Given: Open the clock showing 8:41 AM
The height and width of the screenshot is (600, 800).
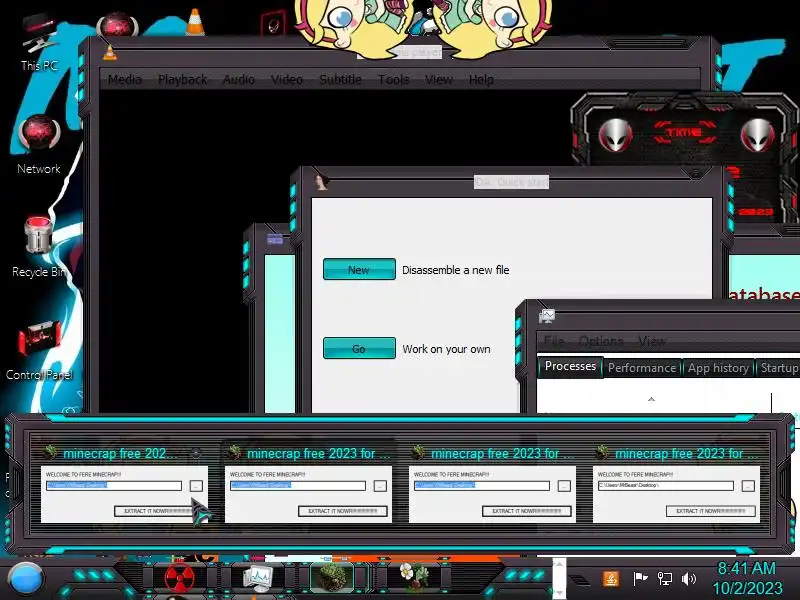Looking at the screenshot, I should click(747, 578).
